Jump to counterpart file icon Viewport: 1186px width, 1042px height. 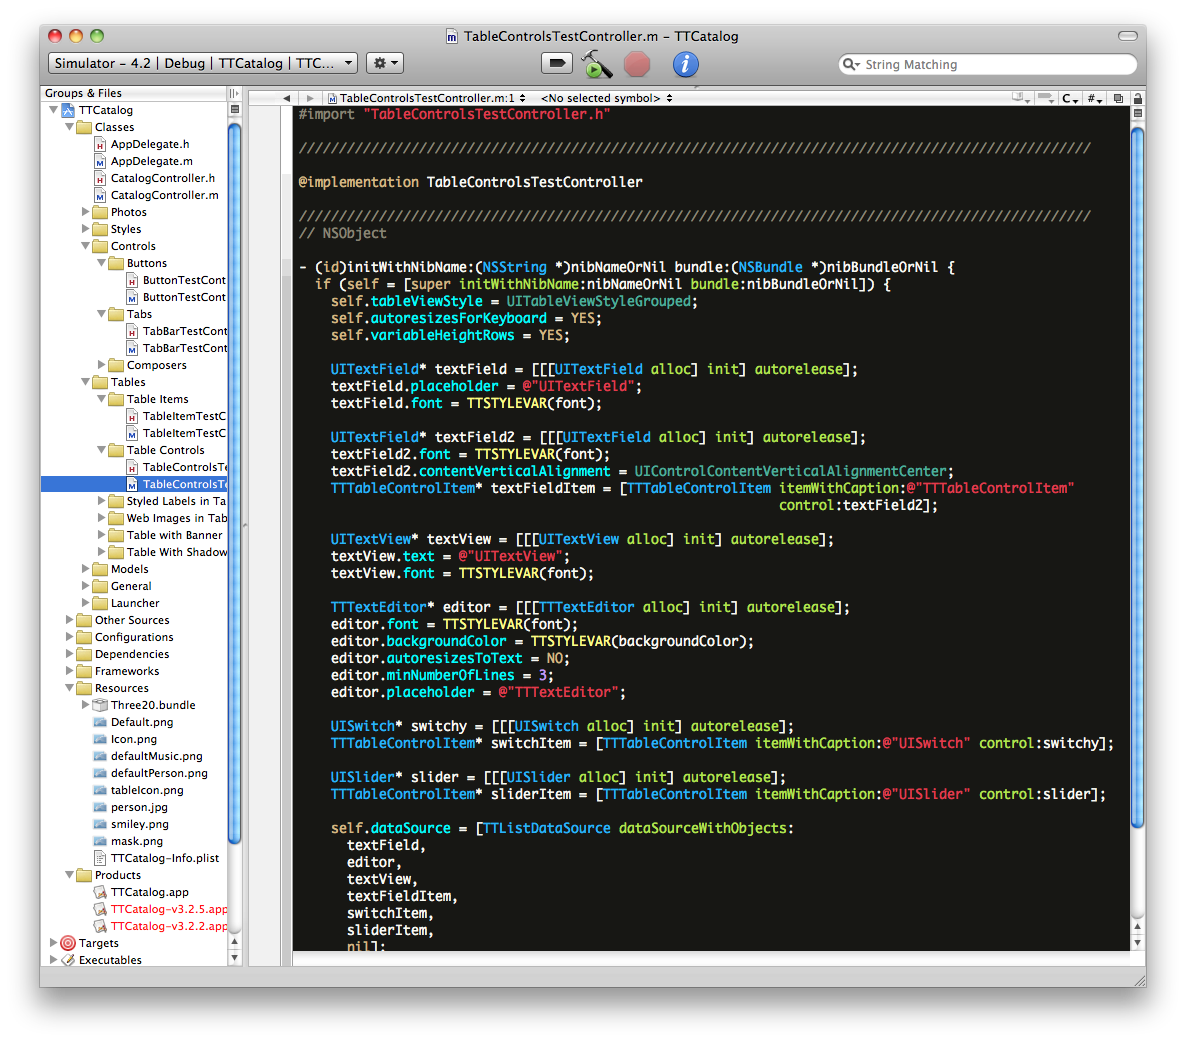[1118, 98]
